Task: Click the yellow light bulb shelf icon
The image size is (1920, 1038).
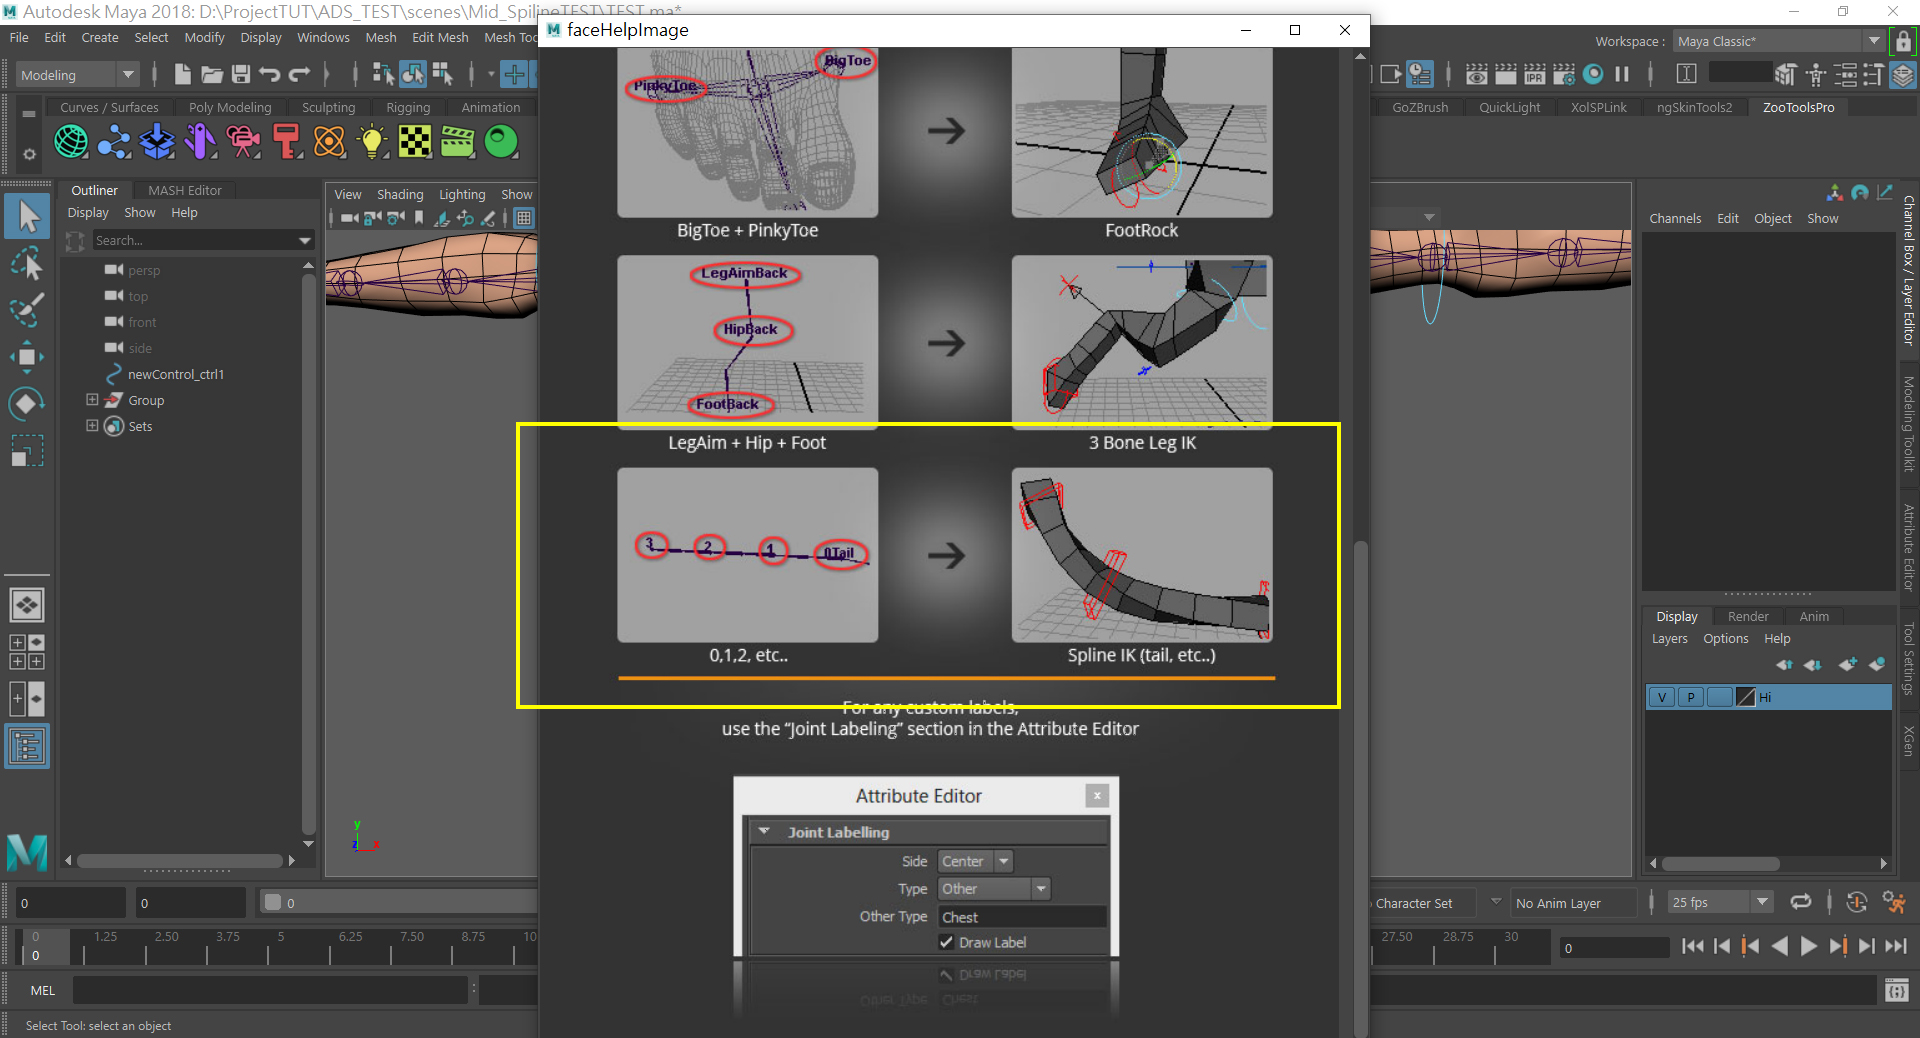Action: (x=372, y=142)
